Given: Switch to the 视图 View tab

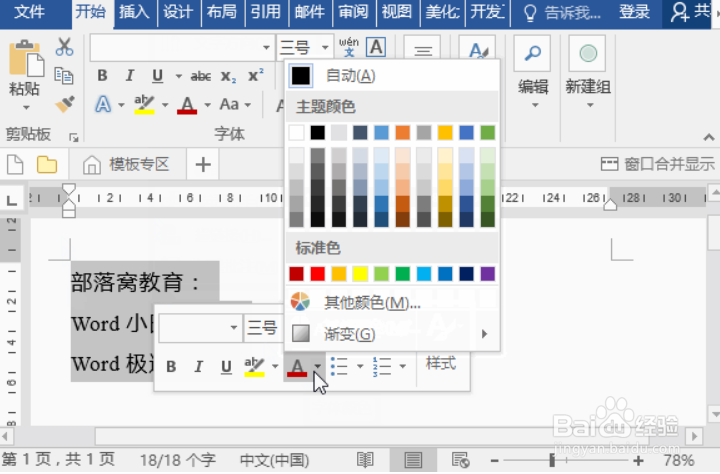Looking at the screenshot, I should [397, 12].
